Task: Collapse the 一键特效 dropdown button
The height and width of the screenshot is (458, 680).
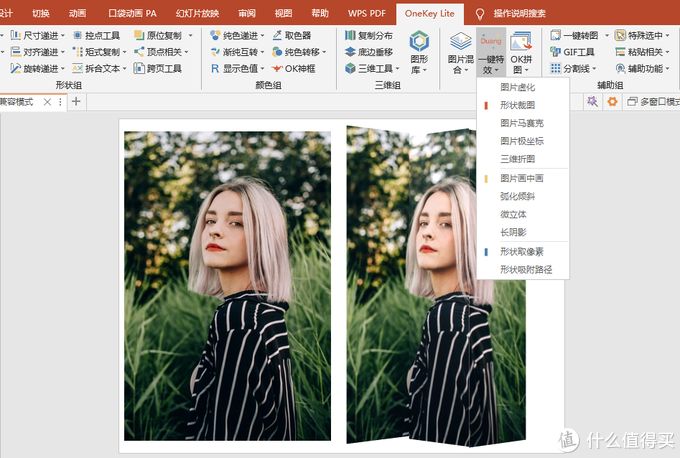Action: [491, 52]
